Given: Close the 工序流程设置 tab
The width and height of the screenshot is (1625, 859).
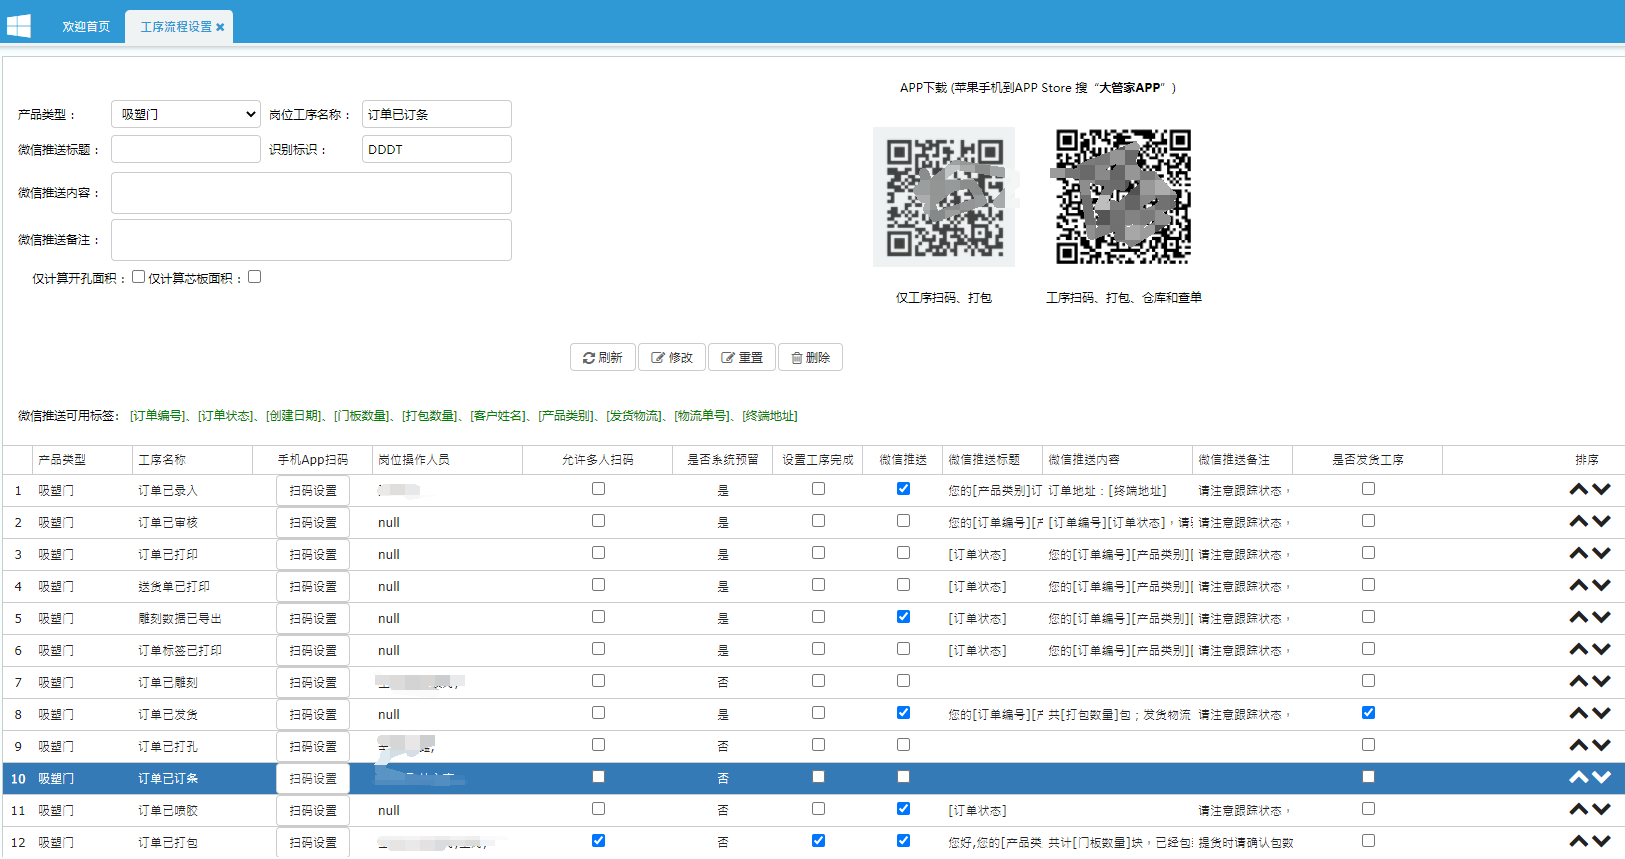Looking at the screenshot, I should pyautogui.click(x=220, y=27).
